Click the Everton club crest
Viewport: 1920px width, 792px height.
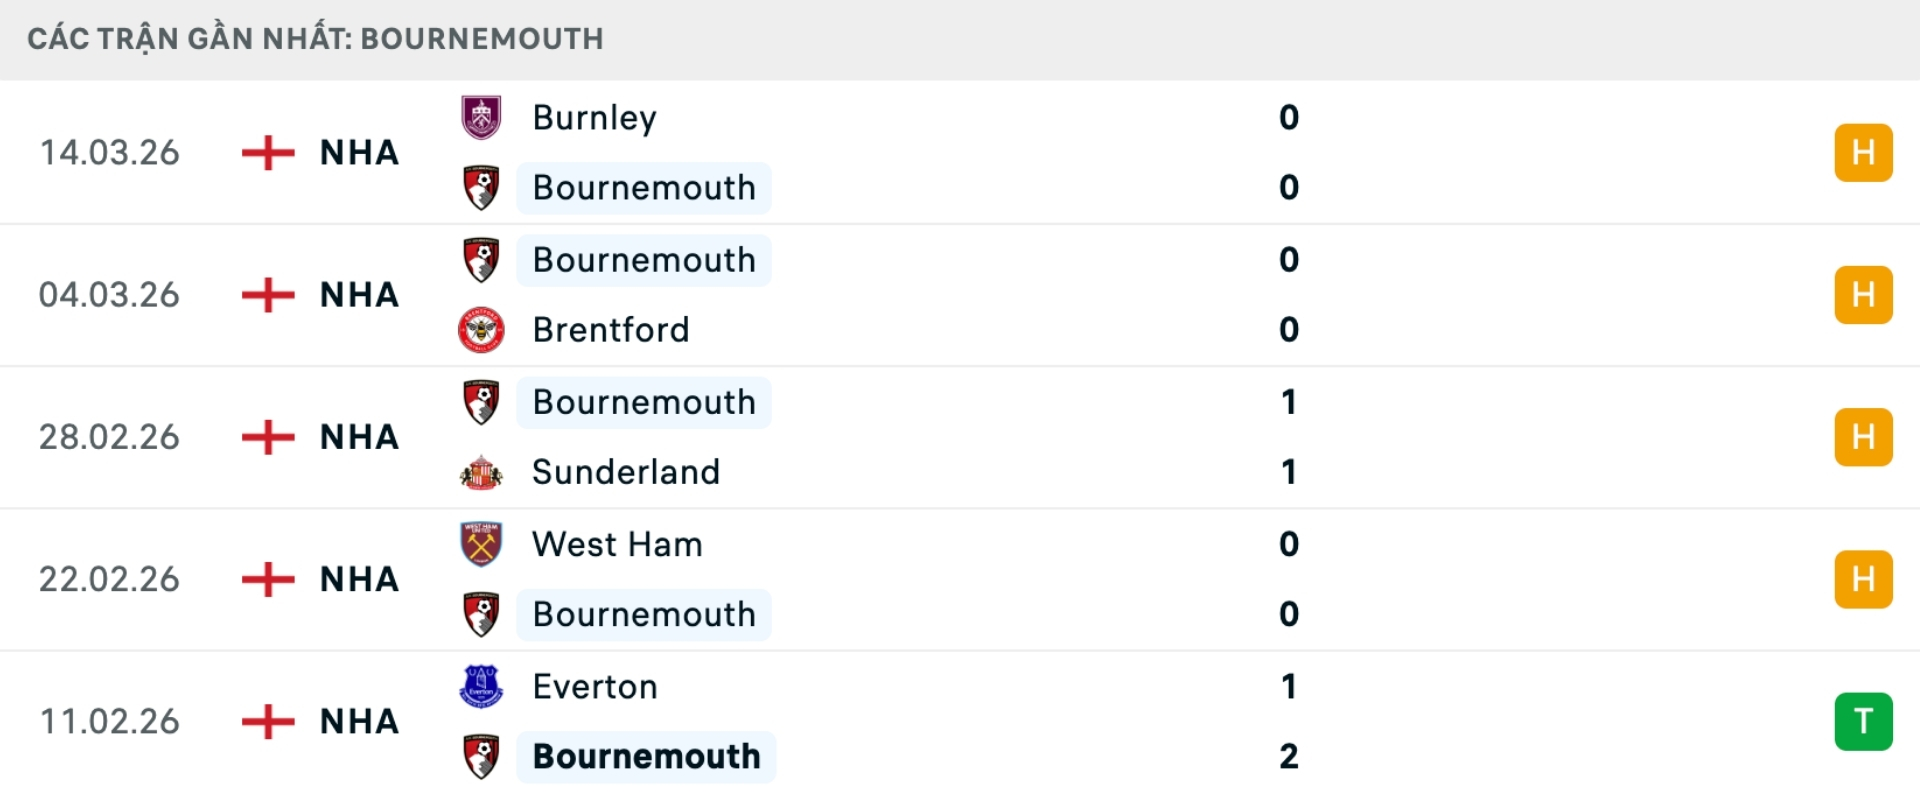(x=481, y=687)
